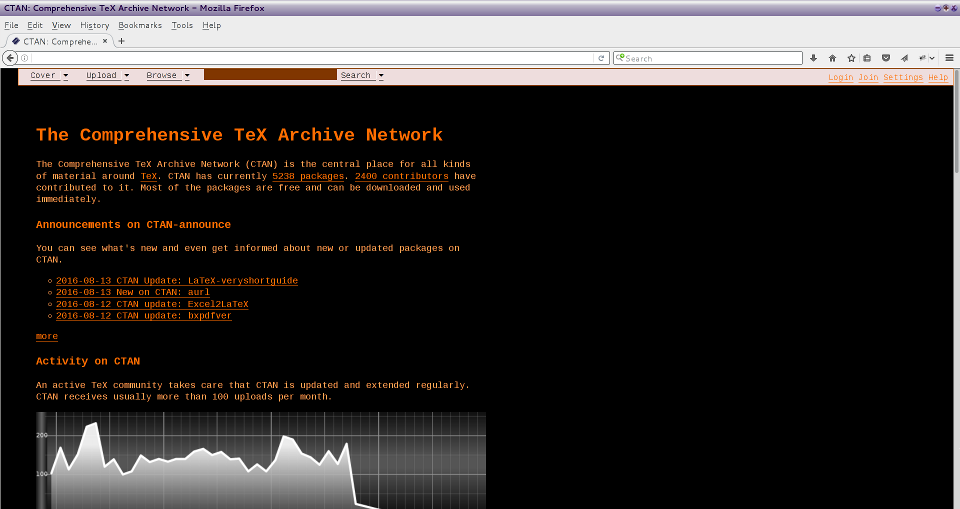This screenshot has height=509, width=960.
Task: Expand the Search dropdown arrow on CTAN bar
Action: coord(381,76)
